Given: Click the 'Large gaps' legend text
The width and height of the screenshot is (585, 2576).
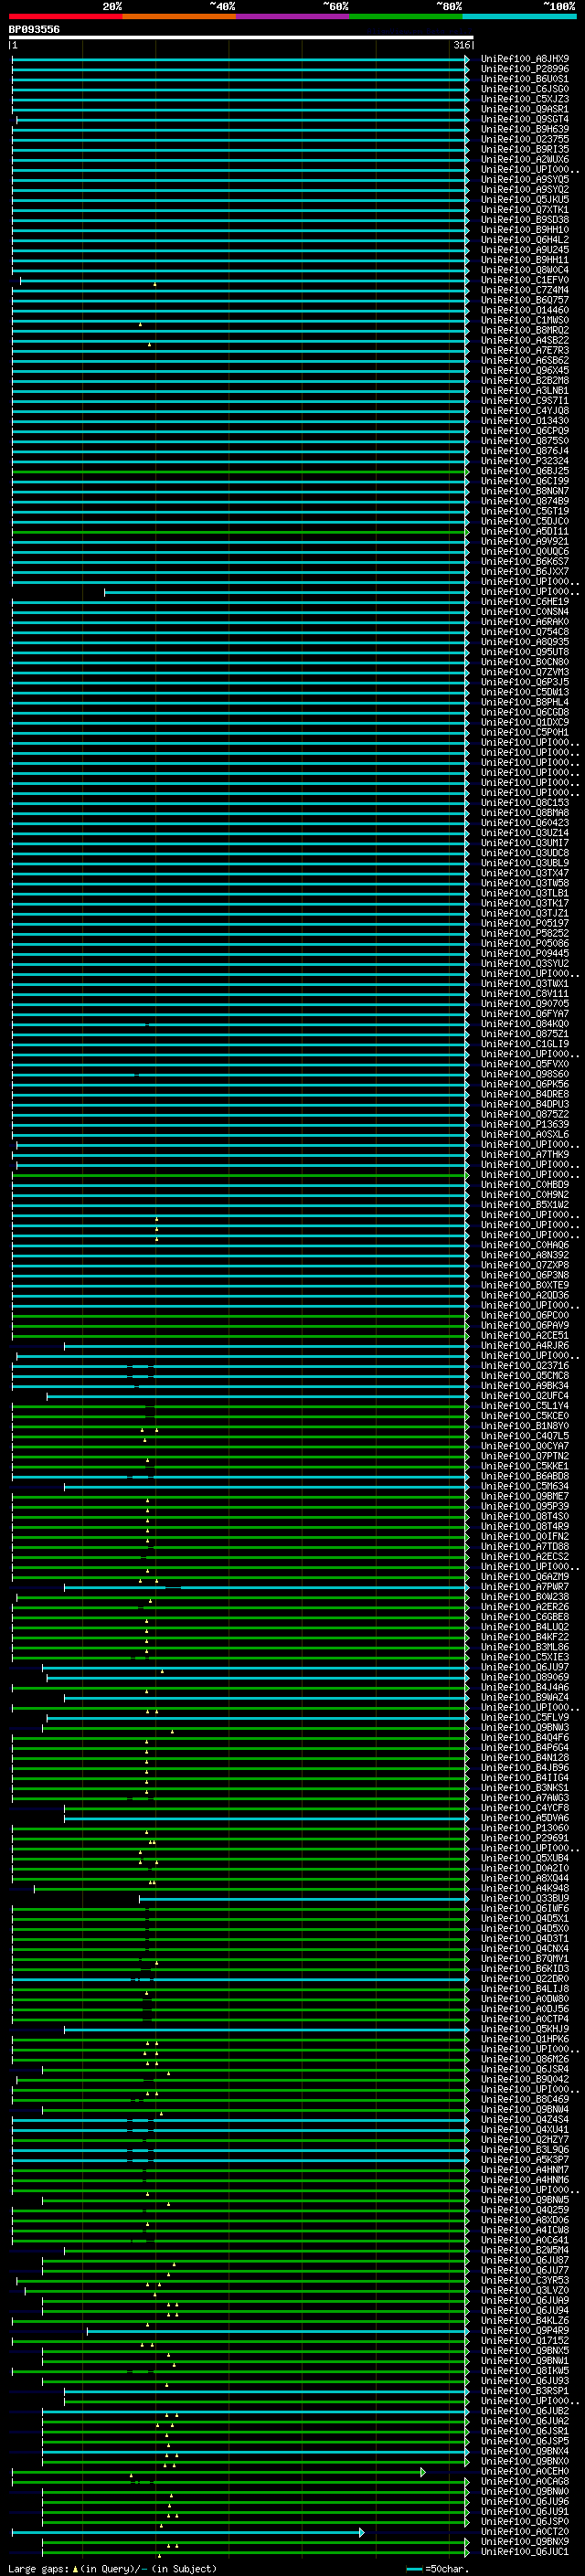Looking at the screenshot, I should click(39, 2568).
